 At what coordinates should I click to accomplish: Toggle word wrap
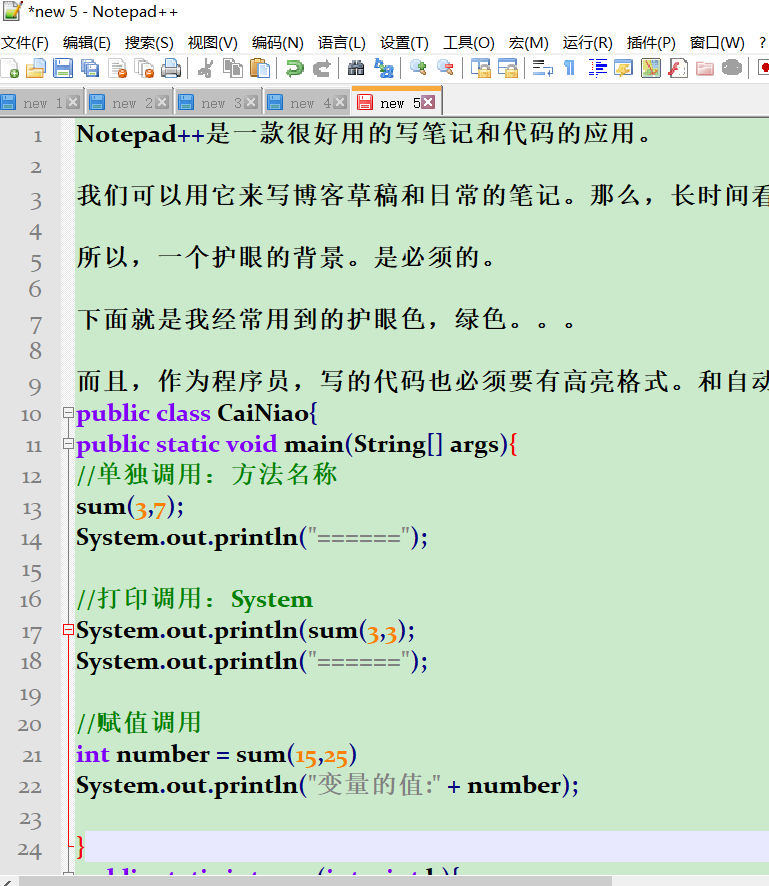[x=542, y=68]
